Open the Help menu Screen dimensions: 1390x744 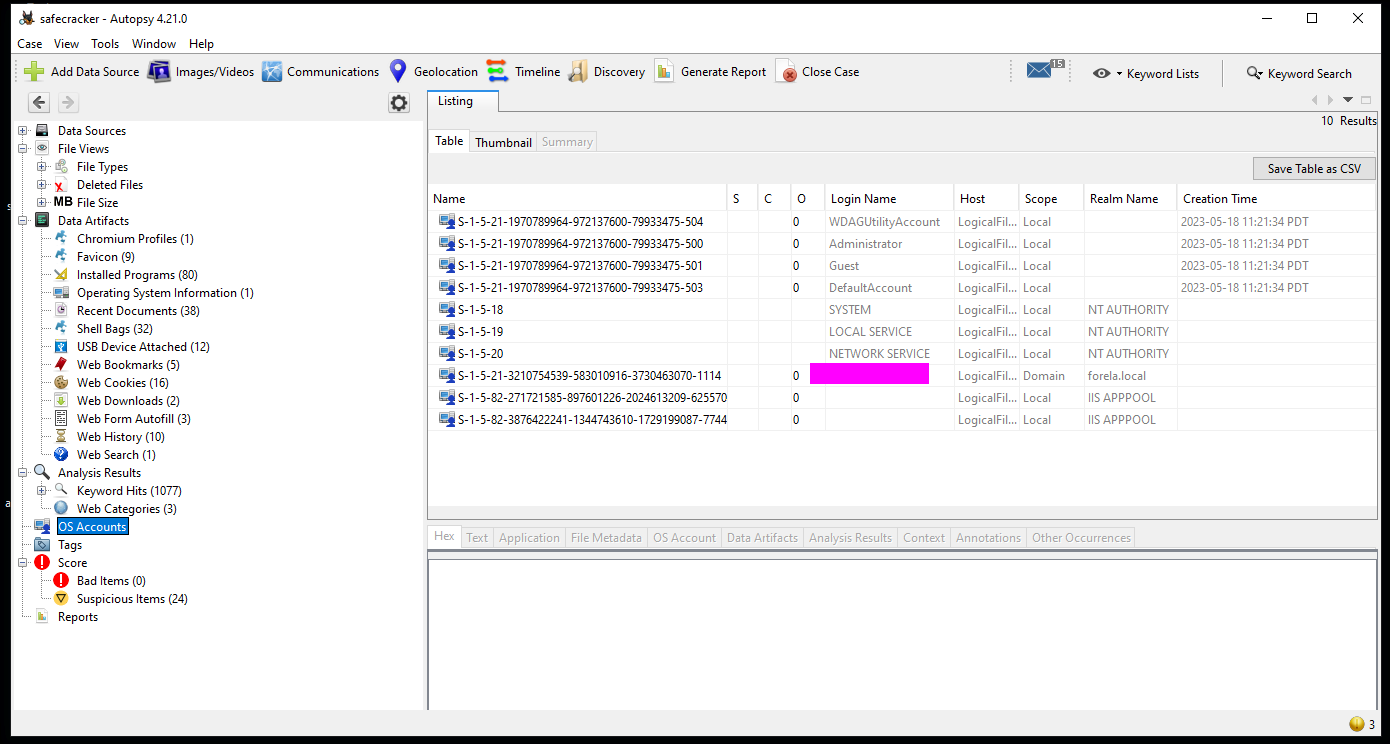202,44
